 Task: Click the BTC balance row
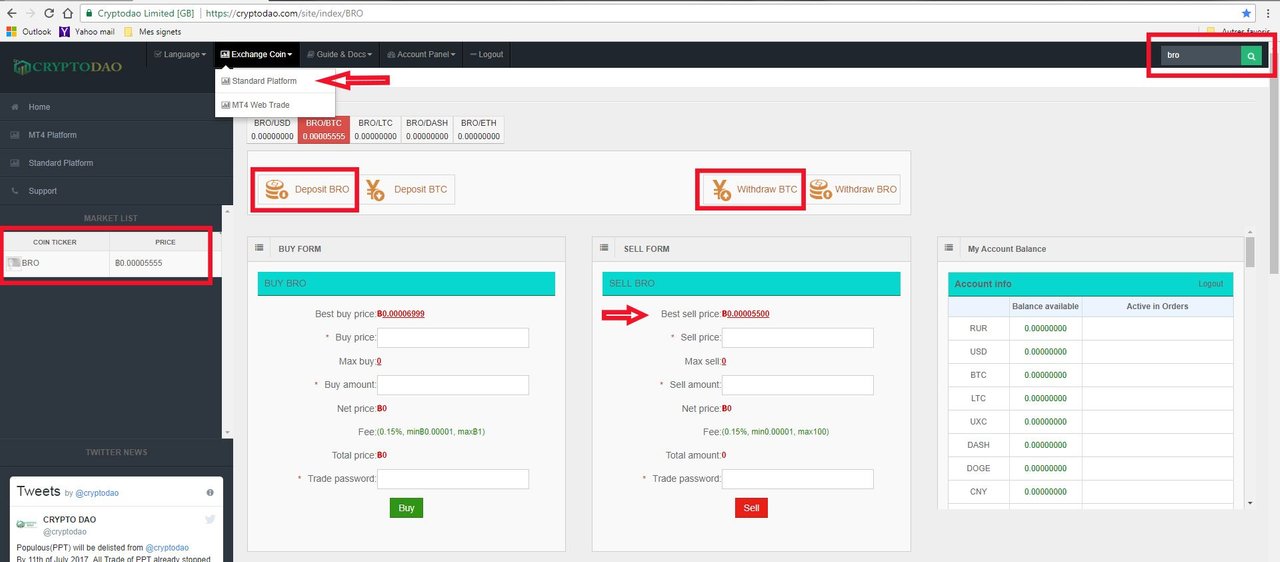(x=1091, y=375)
